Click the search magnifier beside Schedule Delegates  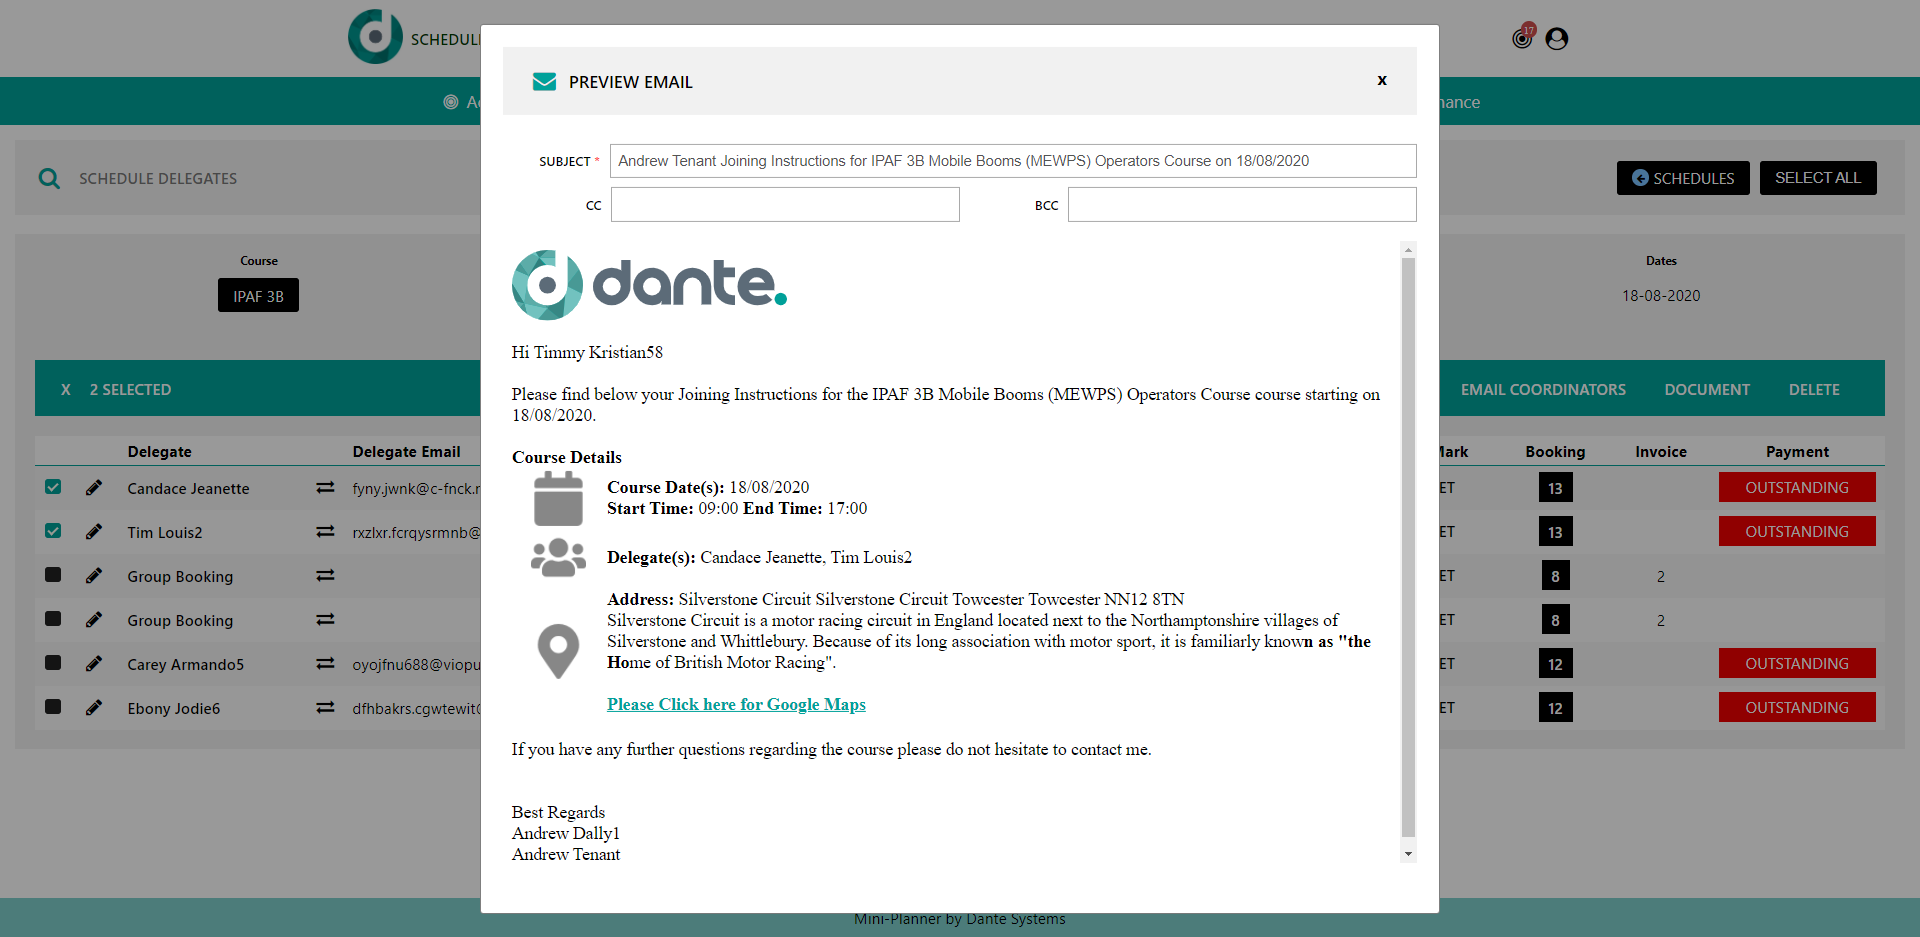[x=49, y=178]
